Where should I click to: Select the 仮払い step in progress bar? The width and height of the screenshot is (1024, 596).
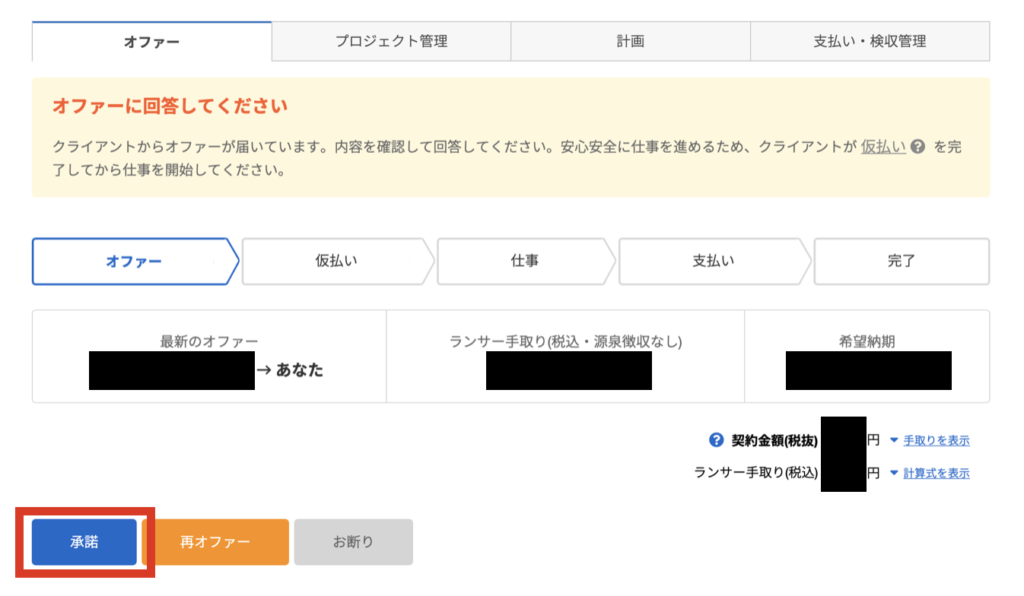[336, 261]
